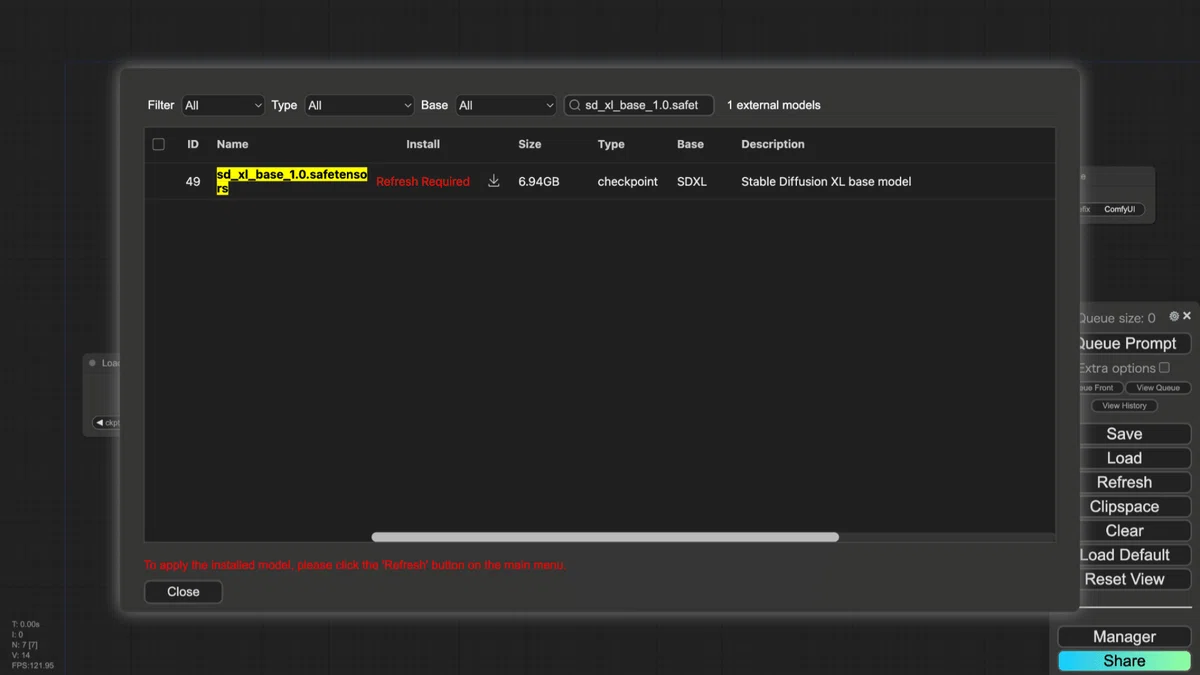The image size is (1200, 675).
Task: Click the 1 external models label
Action: 774,105
